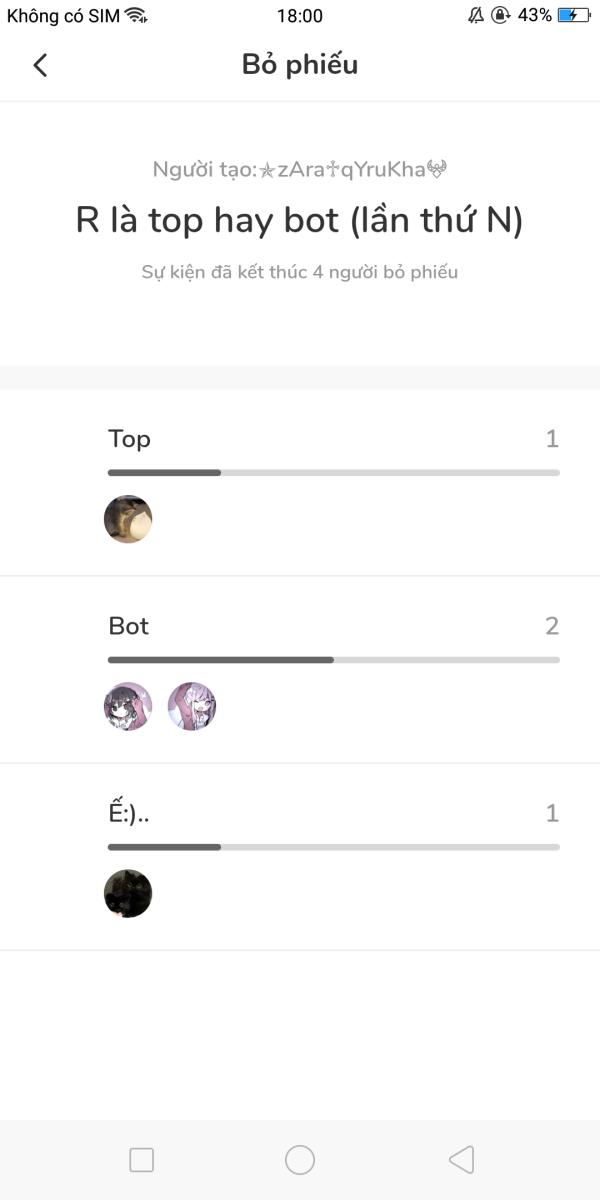Select the "Bot" poll option label

point(129,626)
